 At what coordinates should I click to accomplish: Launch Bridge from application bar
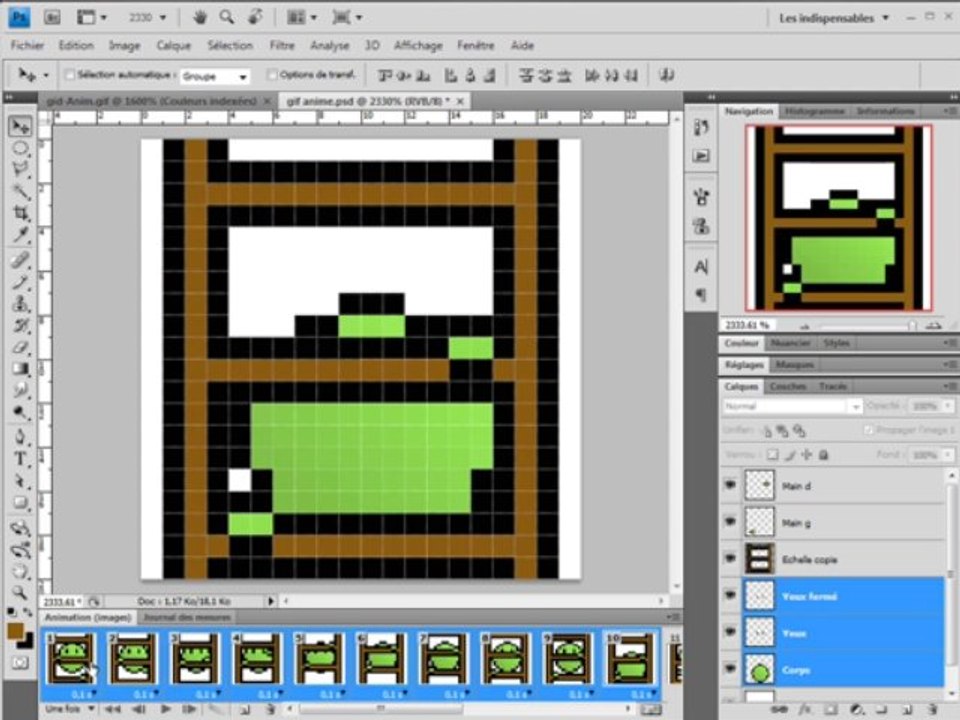pyautogui.click(x=52, y=18)
